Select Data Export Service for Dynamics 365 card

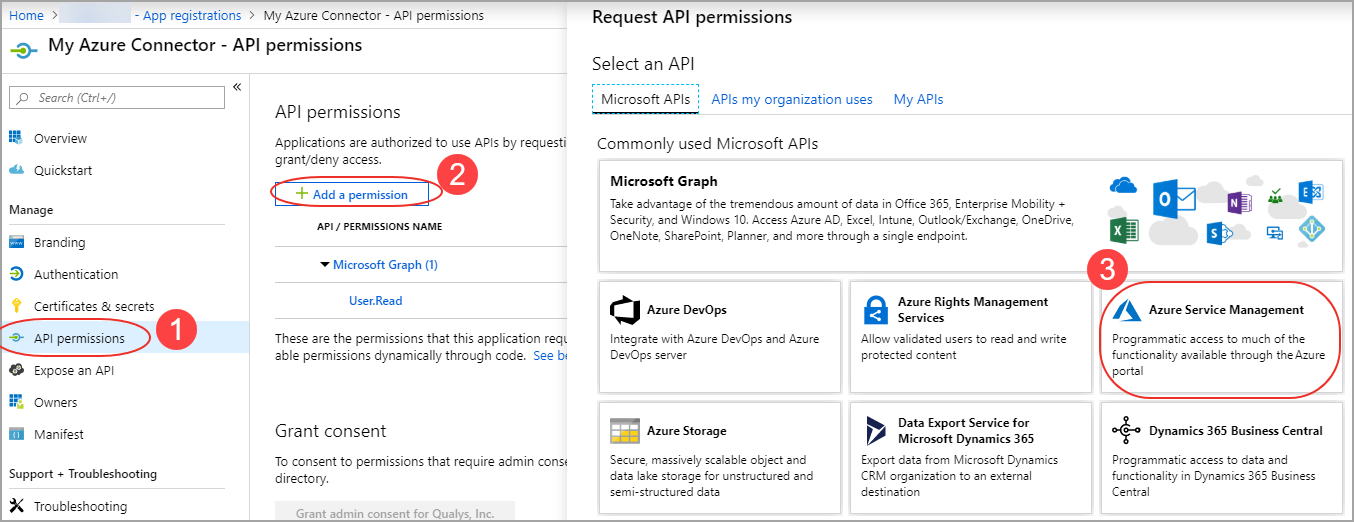coord(971,457)
